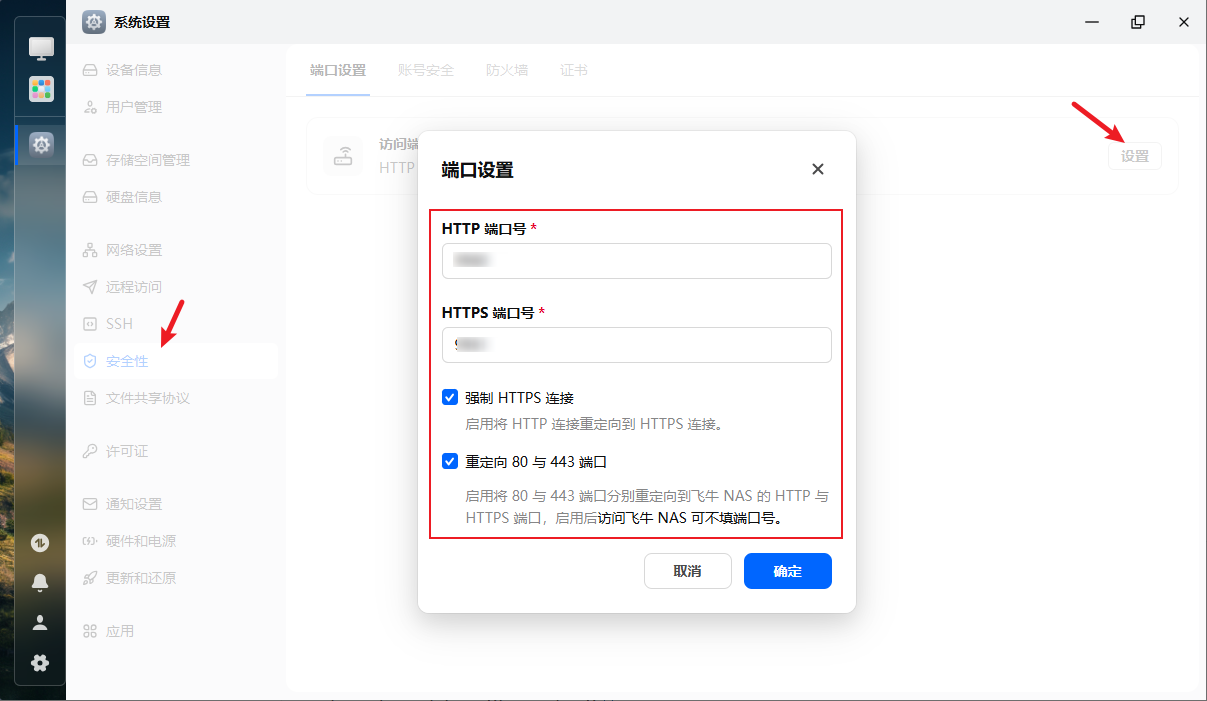1207x701 pixels.
Task: Click the user profile icon in dock
Action: click(40, 622)
